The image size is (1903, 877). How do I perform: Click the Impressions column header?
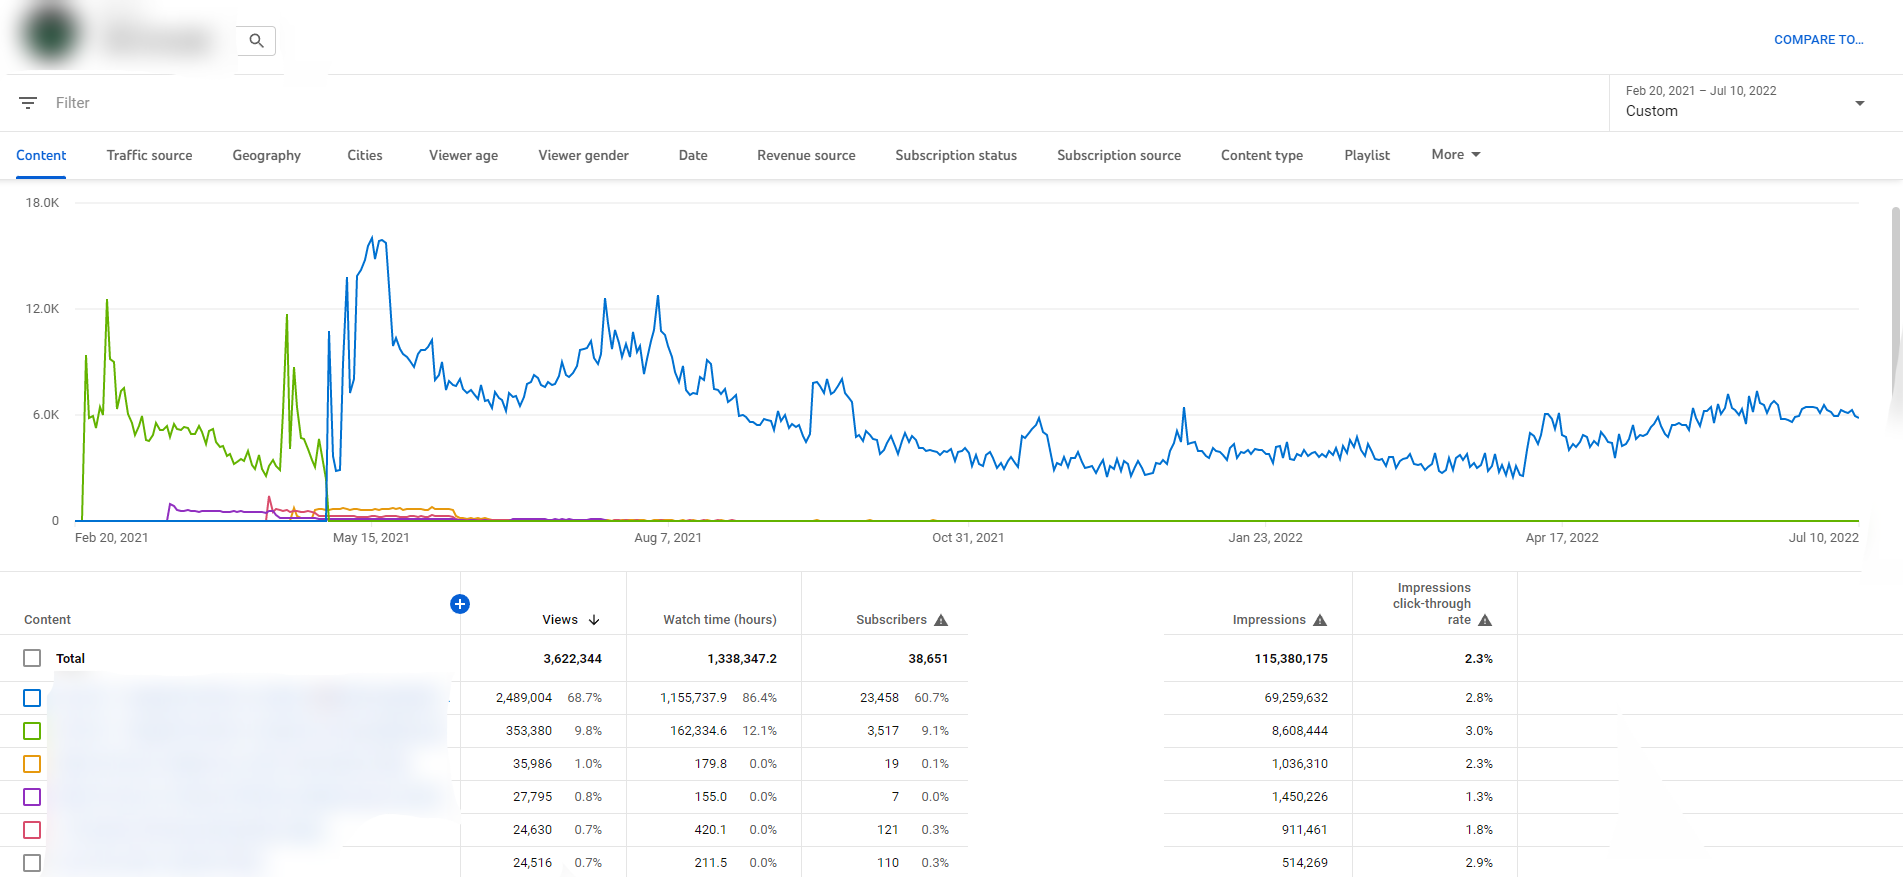pos(1269,620)
